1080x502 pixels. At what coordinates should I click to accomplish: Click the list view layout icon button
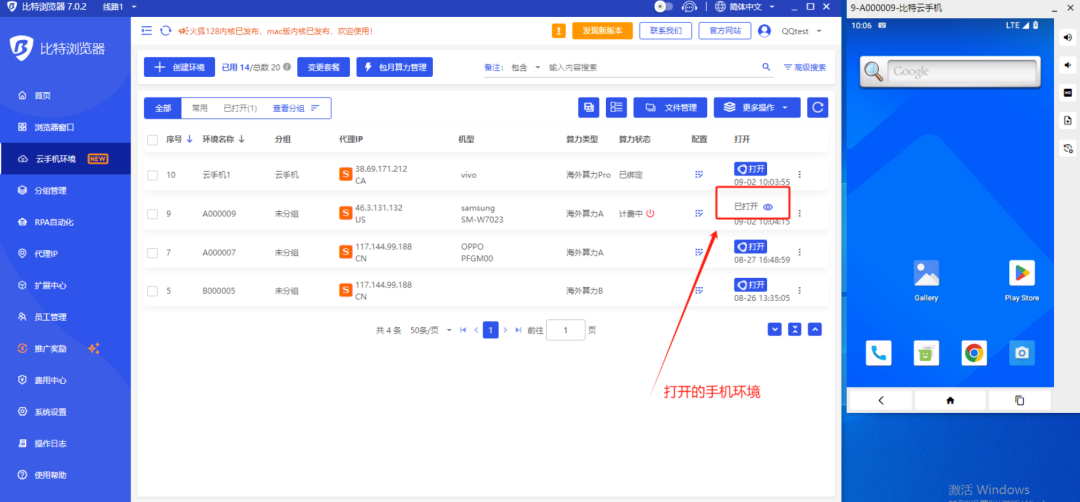point(616,107)
